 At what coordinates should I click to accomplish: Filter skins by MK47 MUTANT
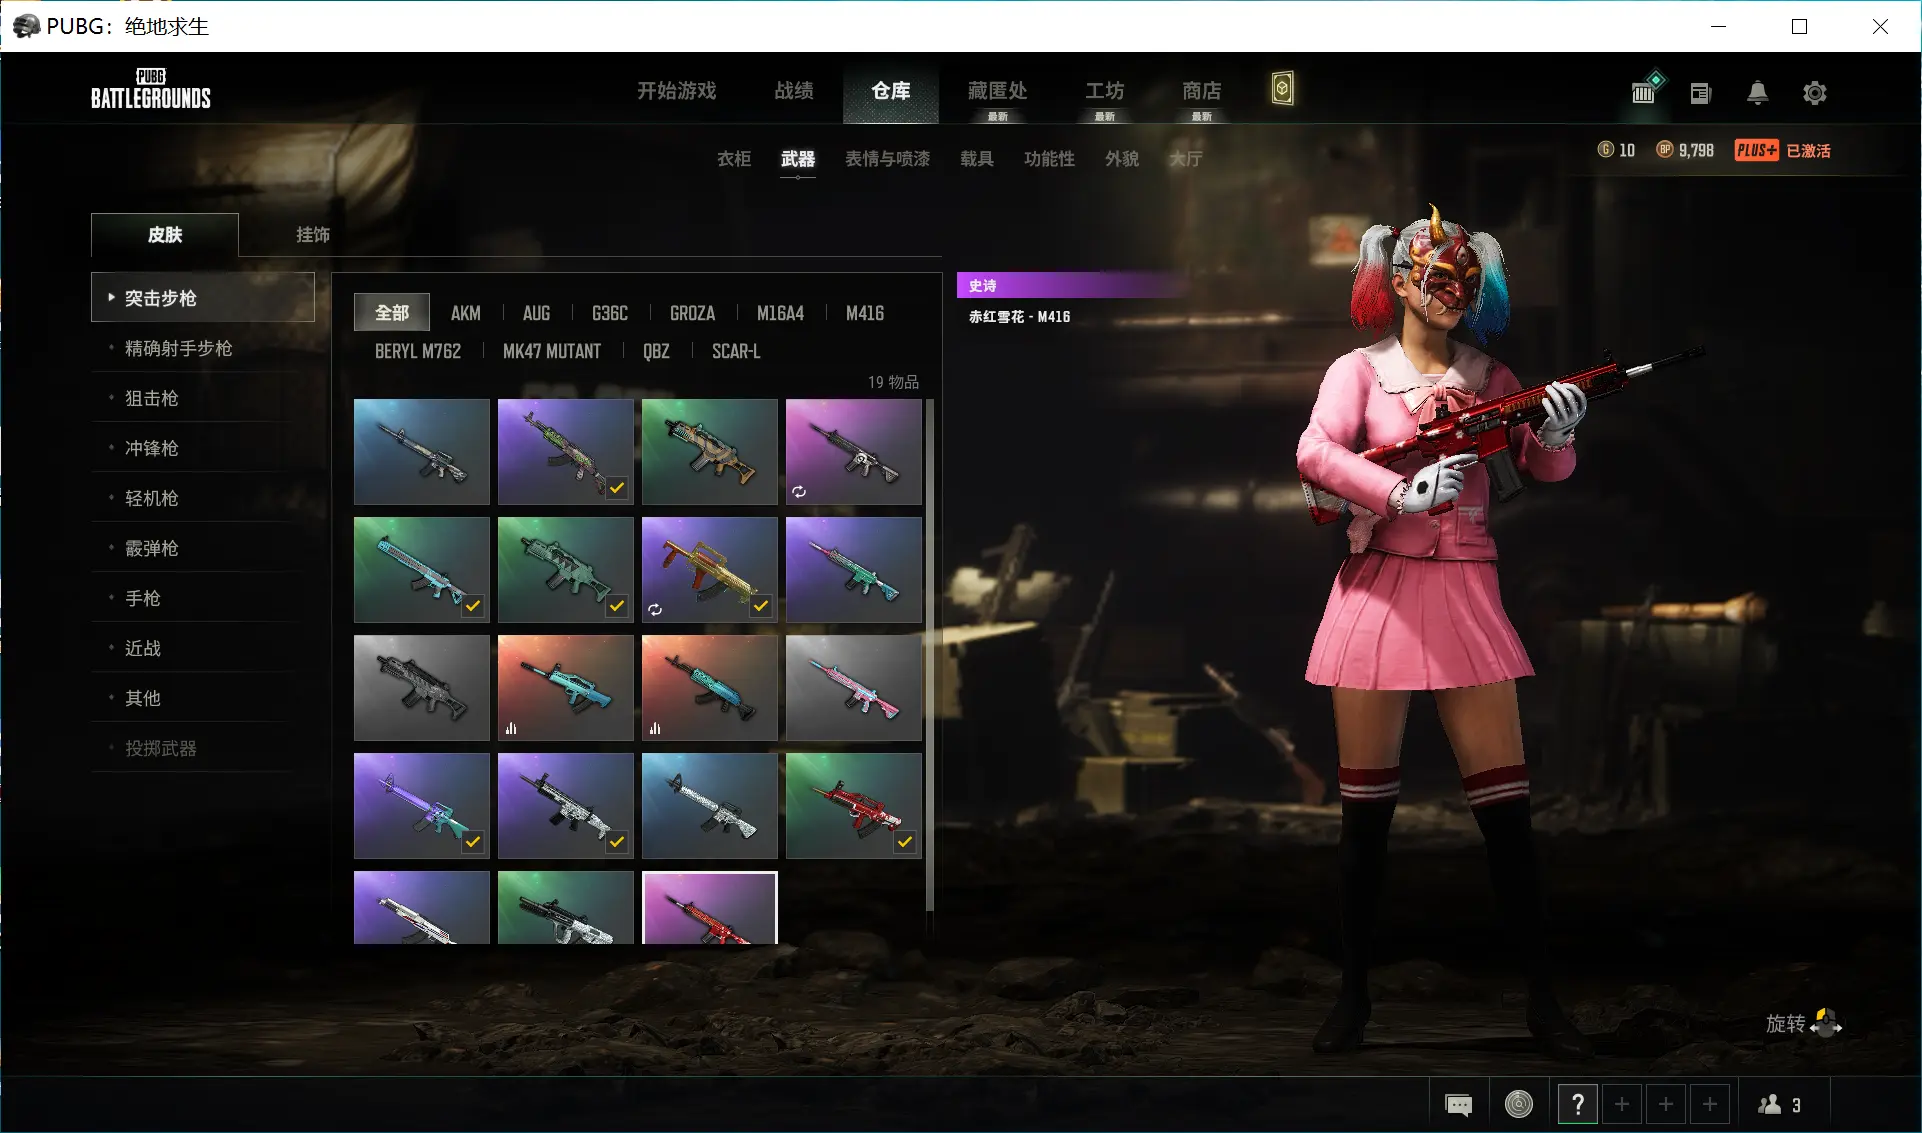click(x=552, y=351)
